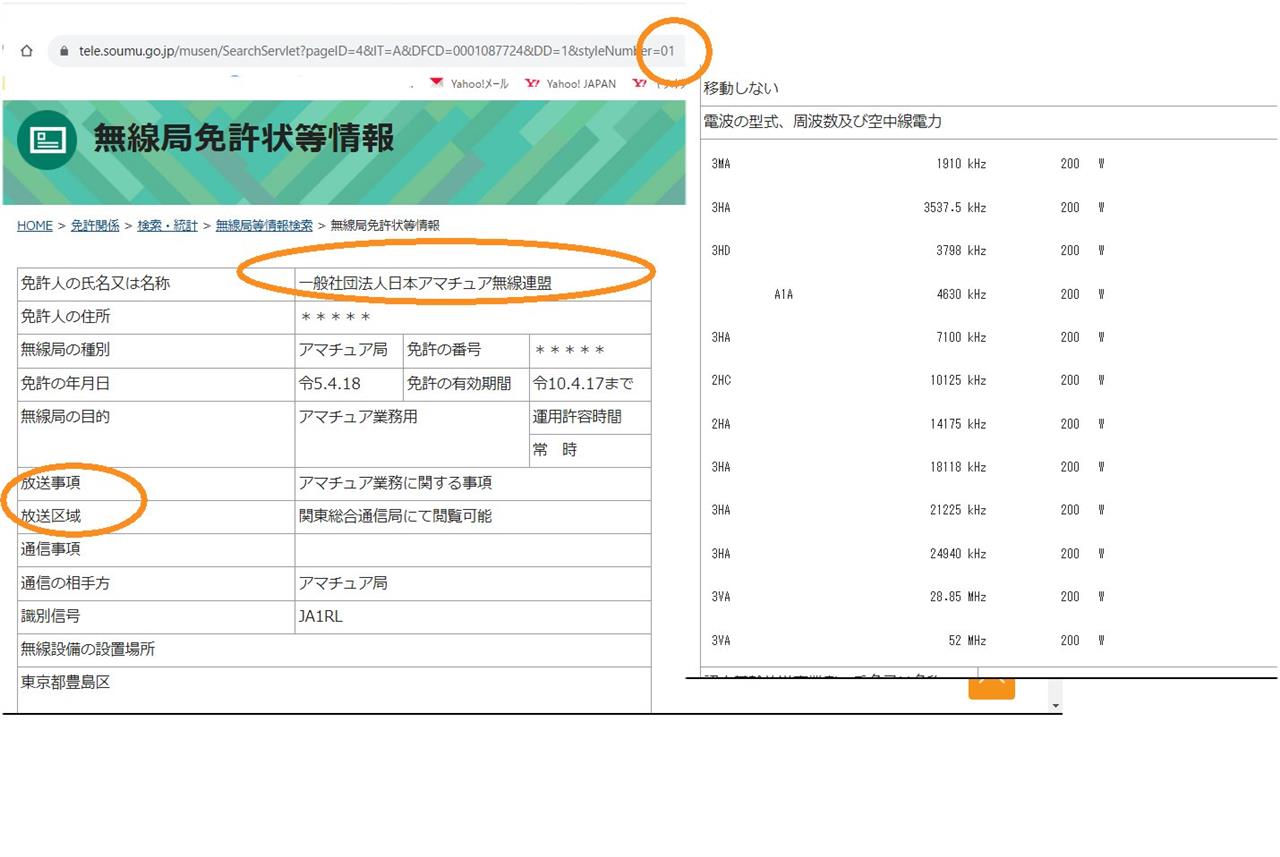Select the 7100 kHz frequency entry
The width and height of the screenshot is (1280, 857).
[x=960, y=338]
